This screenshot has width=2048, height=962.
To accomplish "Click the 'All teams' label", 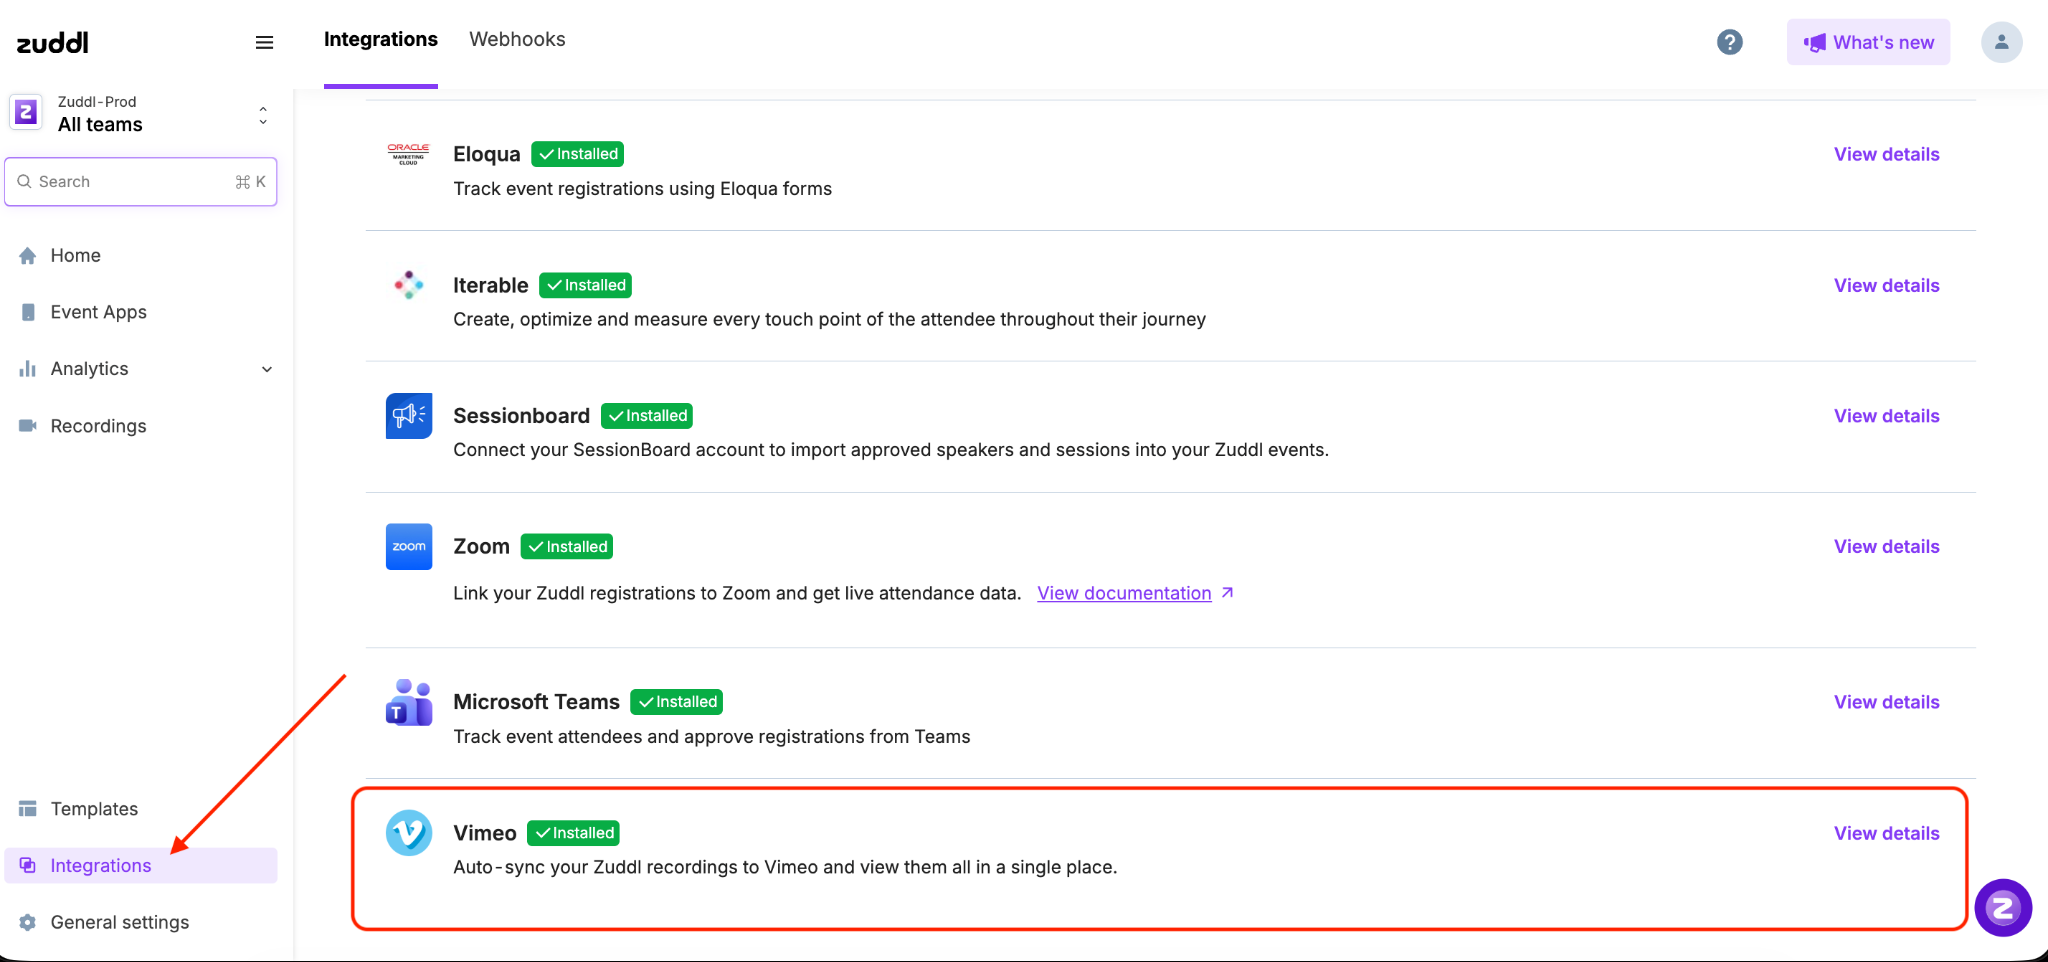I will 100,125.
